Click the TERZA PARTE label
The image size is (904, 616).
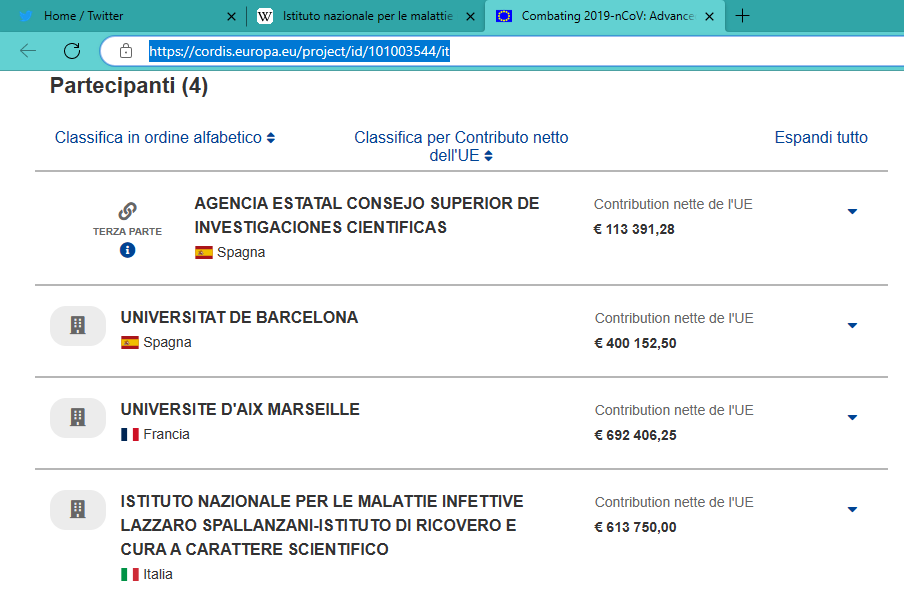click(x=127, y=232)
